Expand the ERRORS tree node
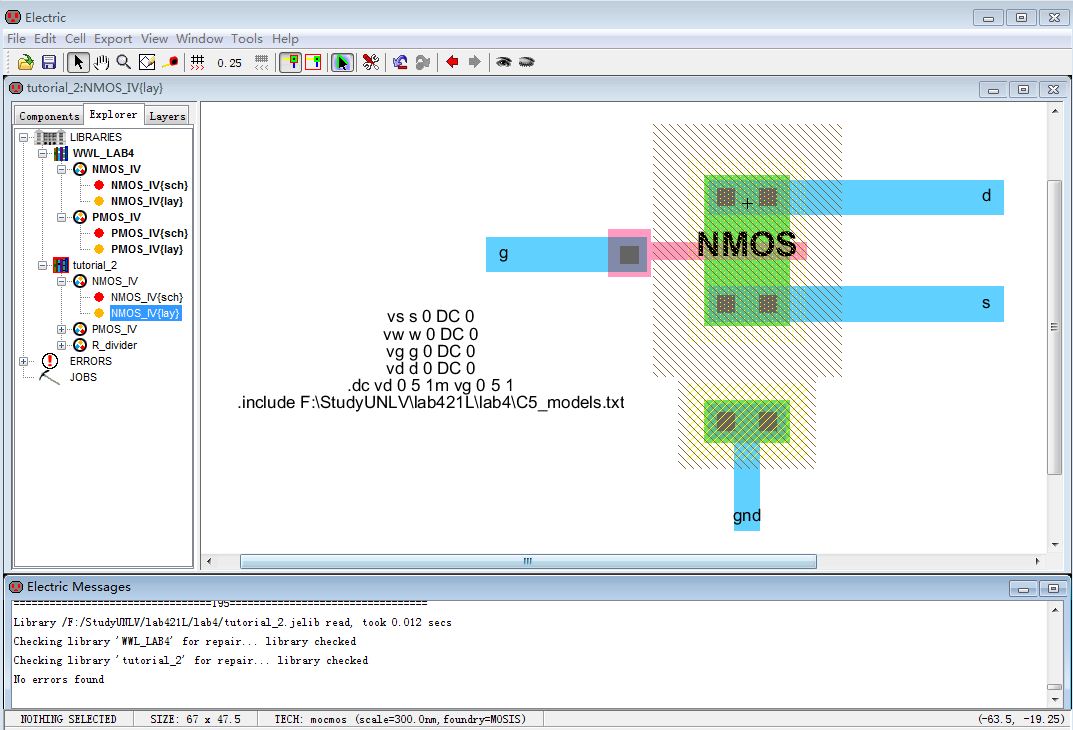 pos(25,361)
